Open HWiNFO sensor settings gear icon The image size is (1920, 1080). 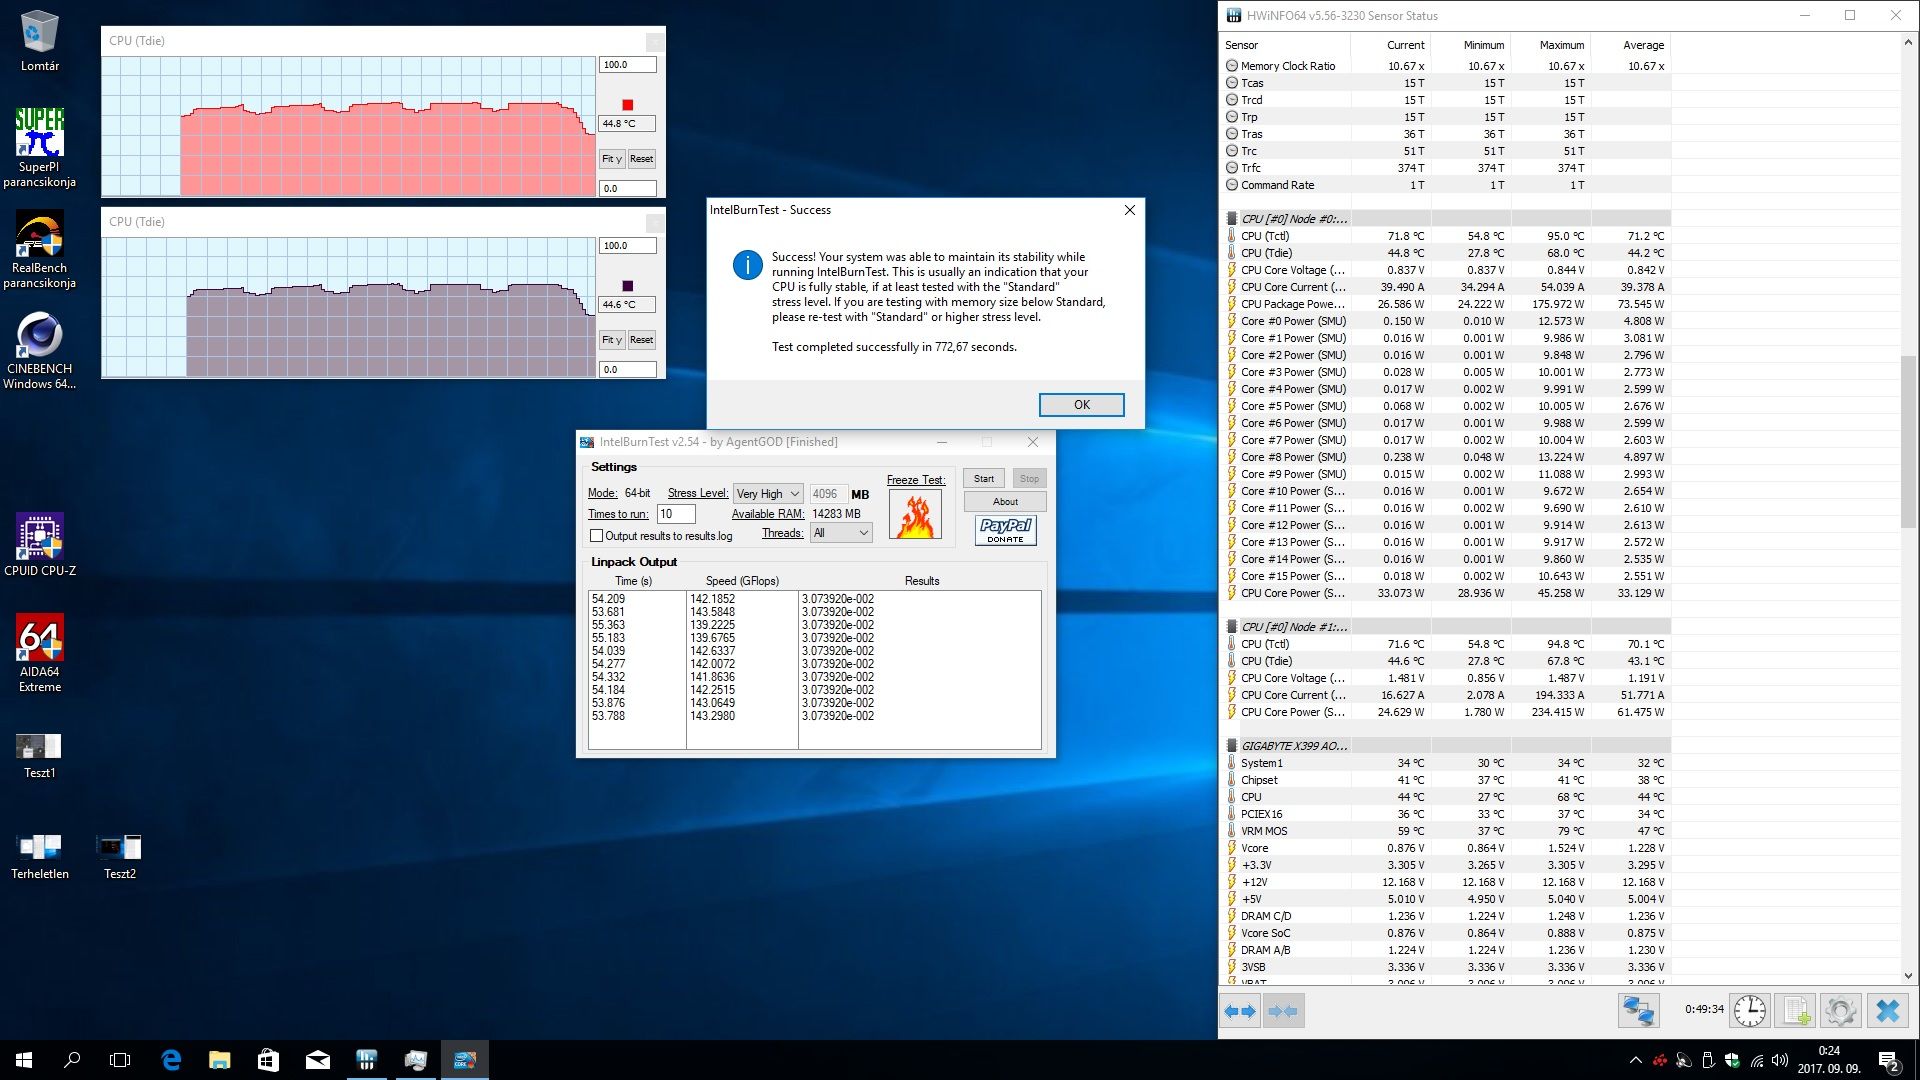tap(1840, 1011)
